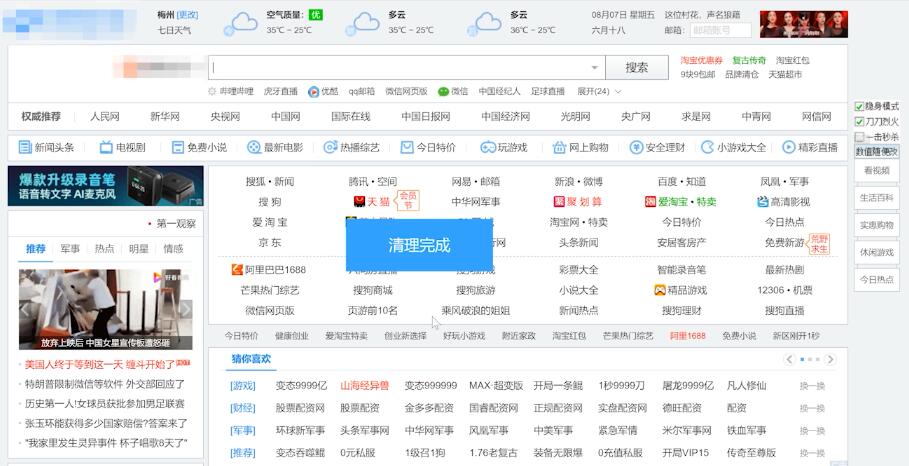Image resolution: width=909 pixels, height=466 pixels.
Task: Open the 第一观察 link
Action: click(x=176, y=224)
